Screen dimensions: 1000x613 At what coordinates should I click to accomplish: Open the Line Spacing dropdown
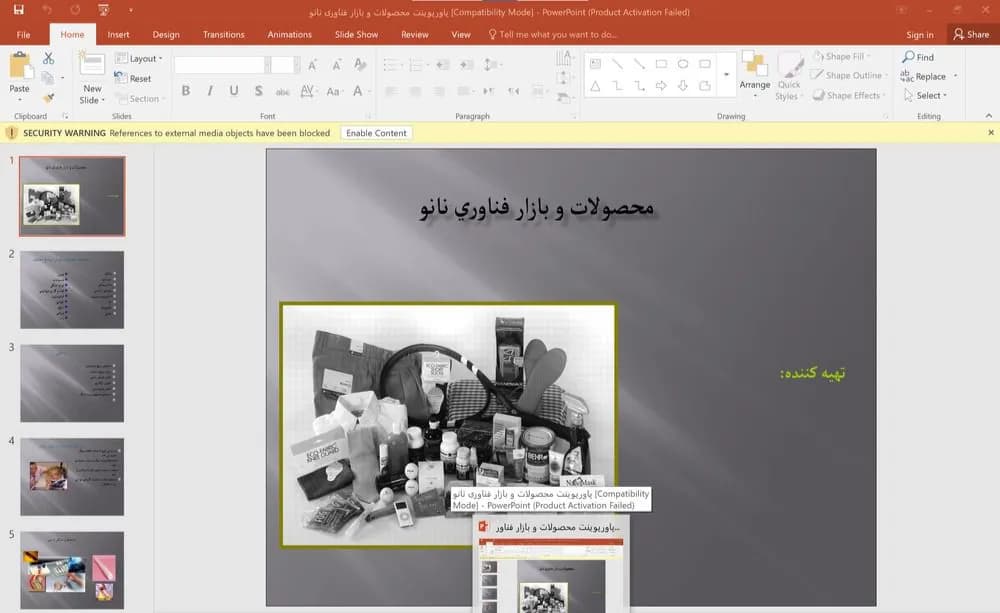point(492,64)
